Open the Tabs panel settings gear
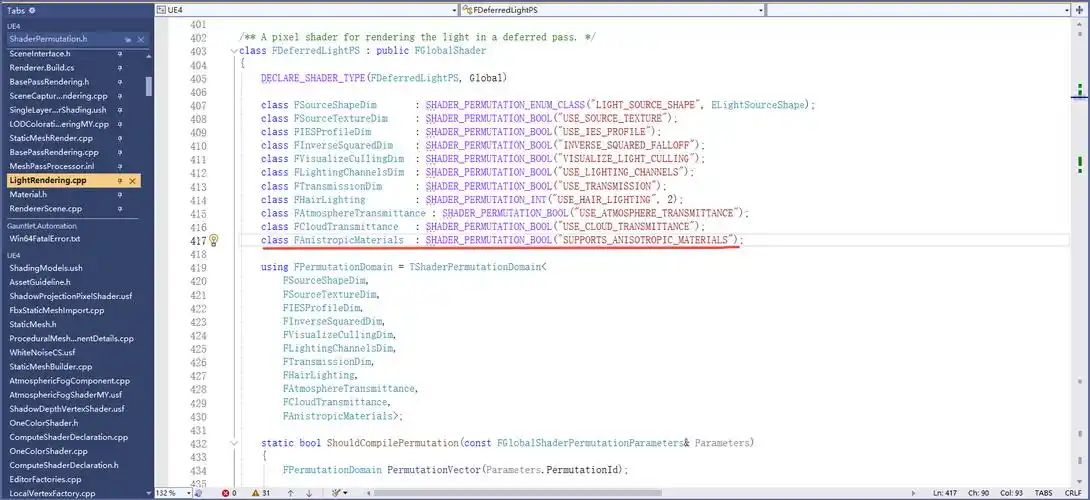1090x500 pixels. click(33, 10)
